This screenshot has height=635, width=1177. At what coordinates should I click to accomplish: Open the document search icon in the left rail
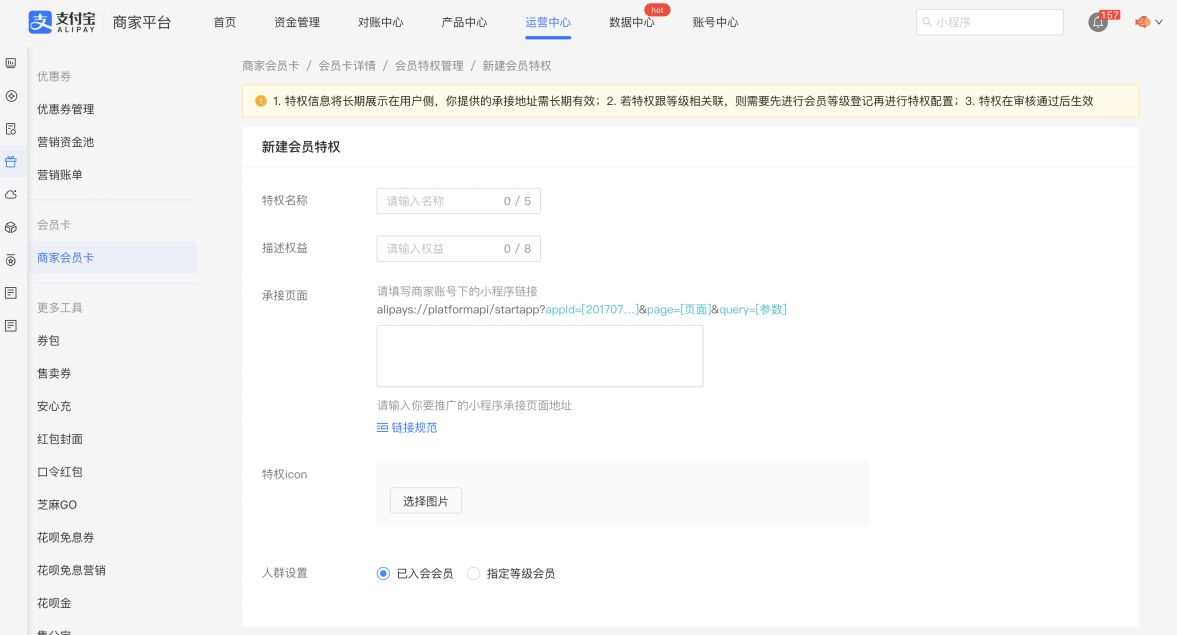[11, 129]
